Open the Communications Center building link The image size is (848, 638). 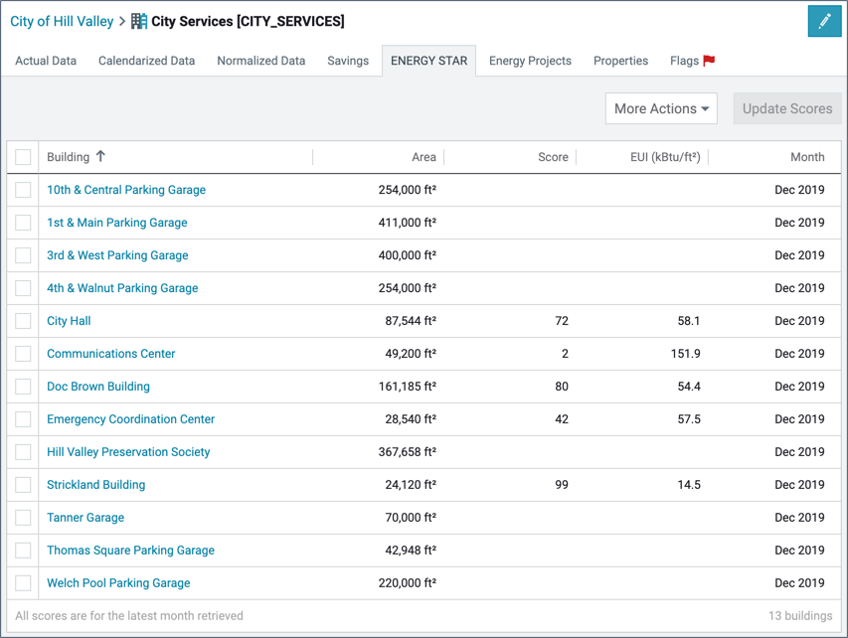111,354
